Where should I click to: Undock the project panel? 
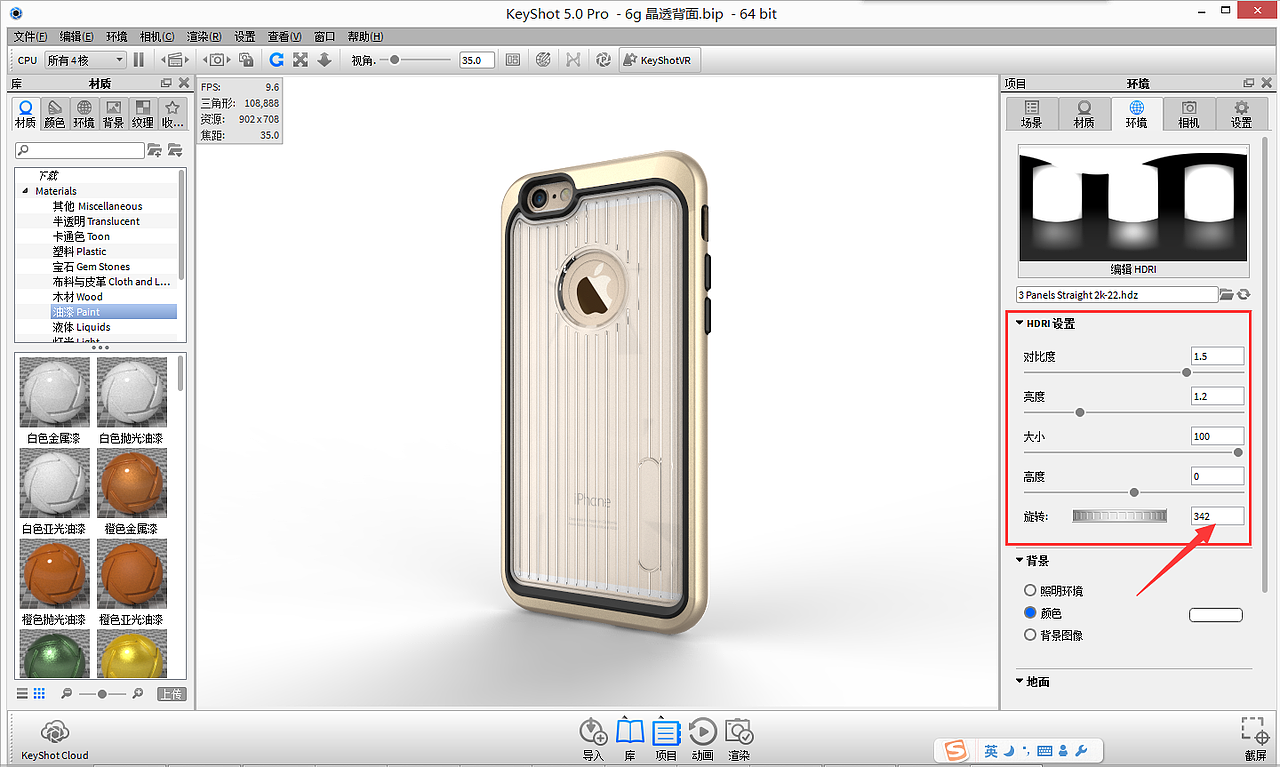1249,83
